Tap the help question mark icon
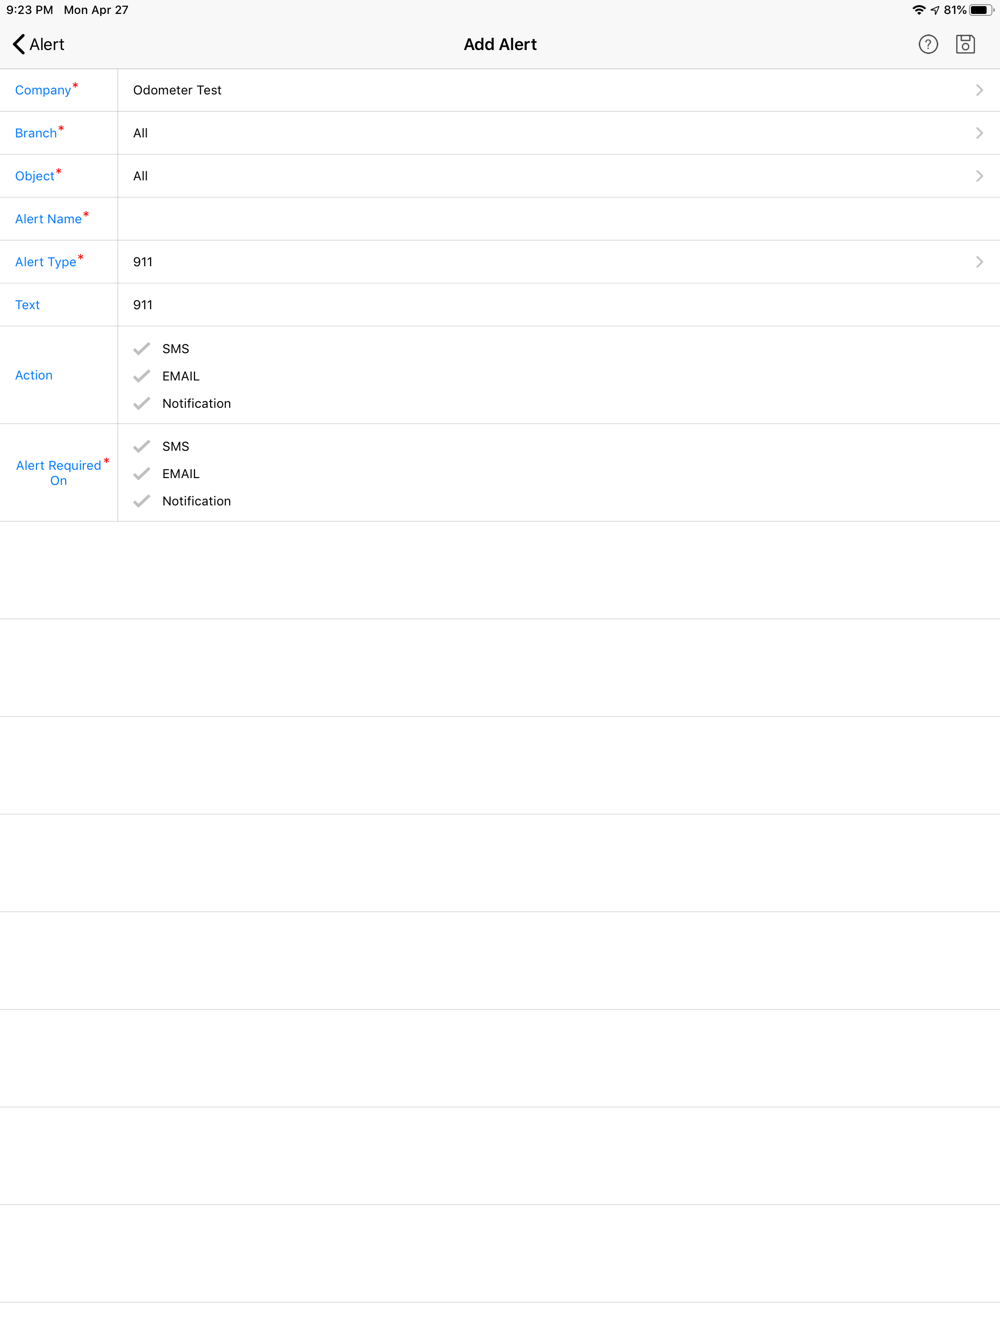 928,44
